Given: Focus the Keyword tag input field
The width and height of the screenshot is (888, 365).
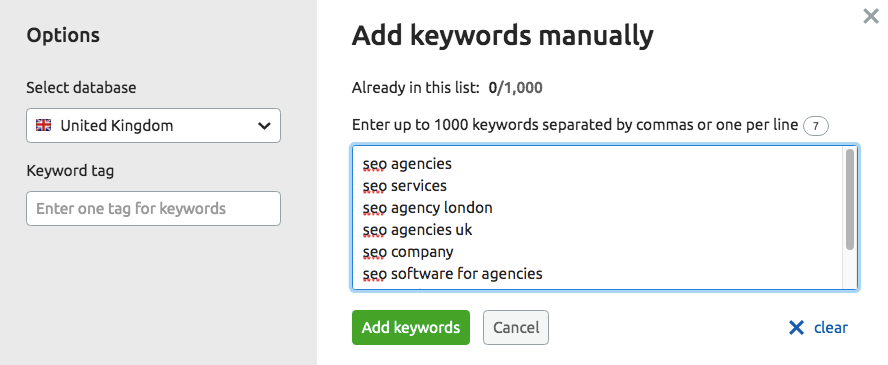Looking at the screenshot, I should pos(153,208).
